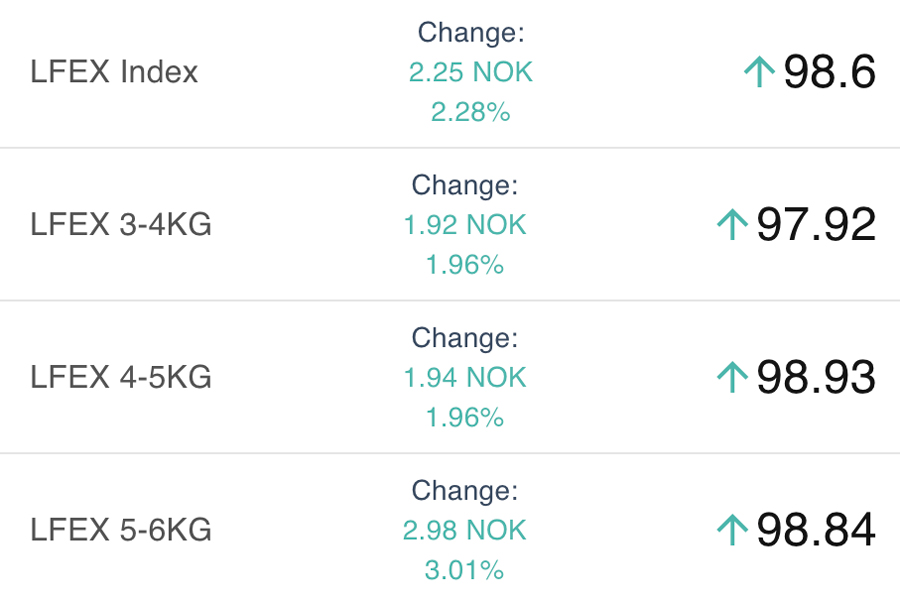Click the 2.25 NOK change value
Viewport: 900px width, 602px height.
pos(470,72)
